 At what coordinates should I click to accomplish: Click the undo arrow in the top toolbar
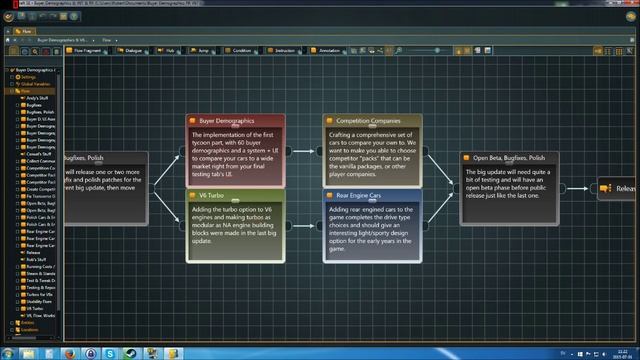click(x=43, y=16)
